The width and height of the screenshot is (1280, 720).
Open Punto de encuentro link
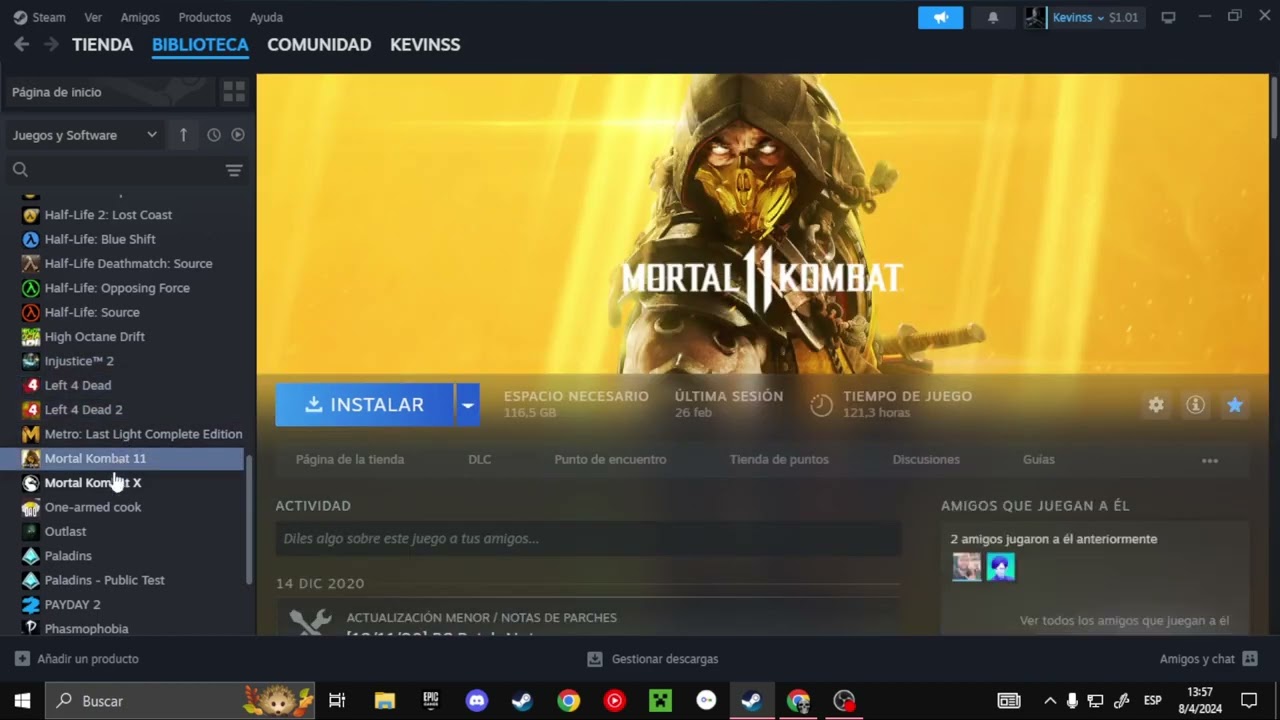[610, 460]
